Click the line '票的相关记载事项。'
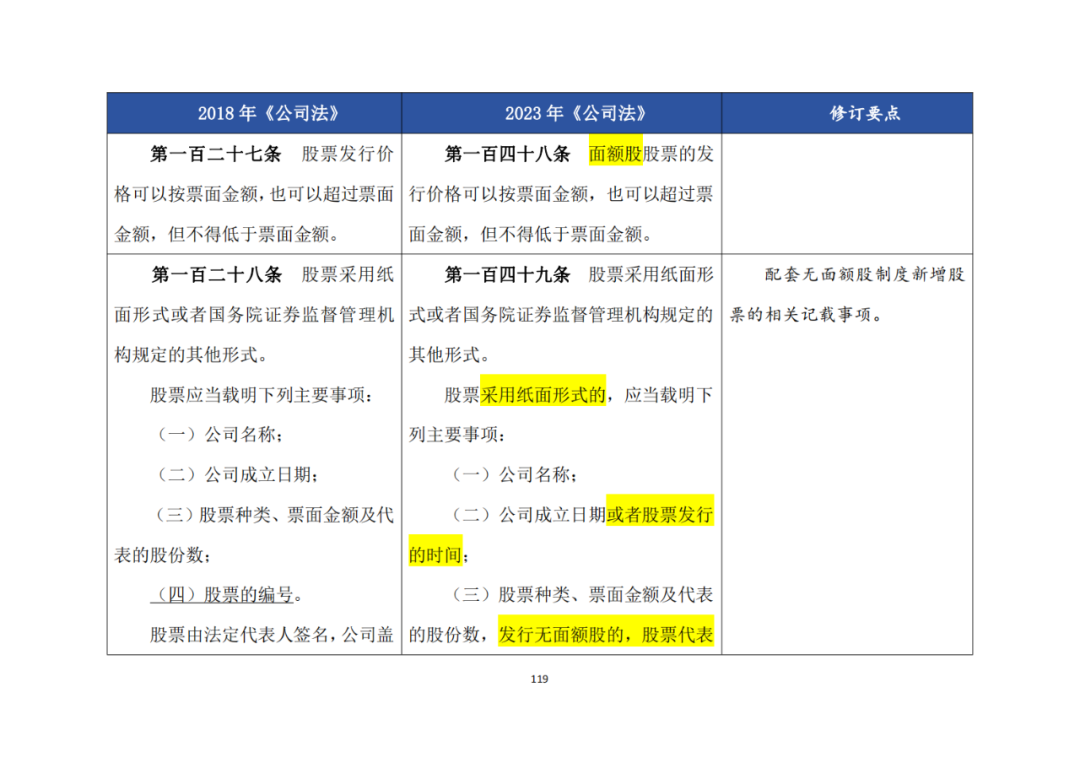The image size is (1080, 763). click(x=806, y=315)
